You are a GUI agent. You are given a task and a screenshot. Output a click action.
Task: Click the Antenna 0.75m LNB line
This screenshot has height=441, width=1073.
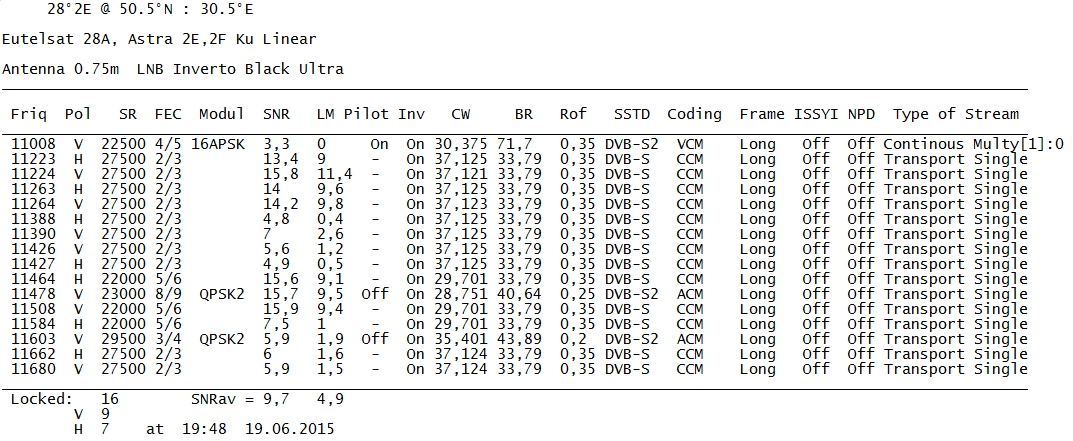[172, 69]
